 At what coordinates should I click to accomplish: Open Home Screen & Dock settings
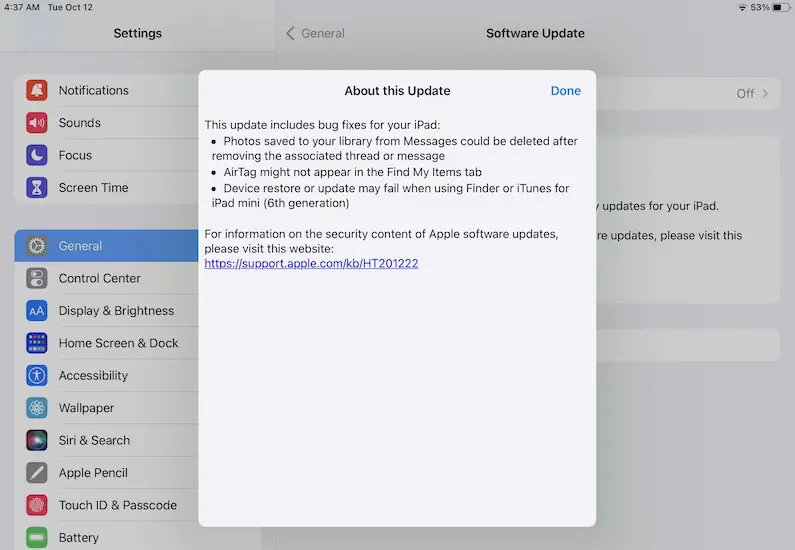118,343
